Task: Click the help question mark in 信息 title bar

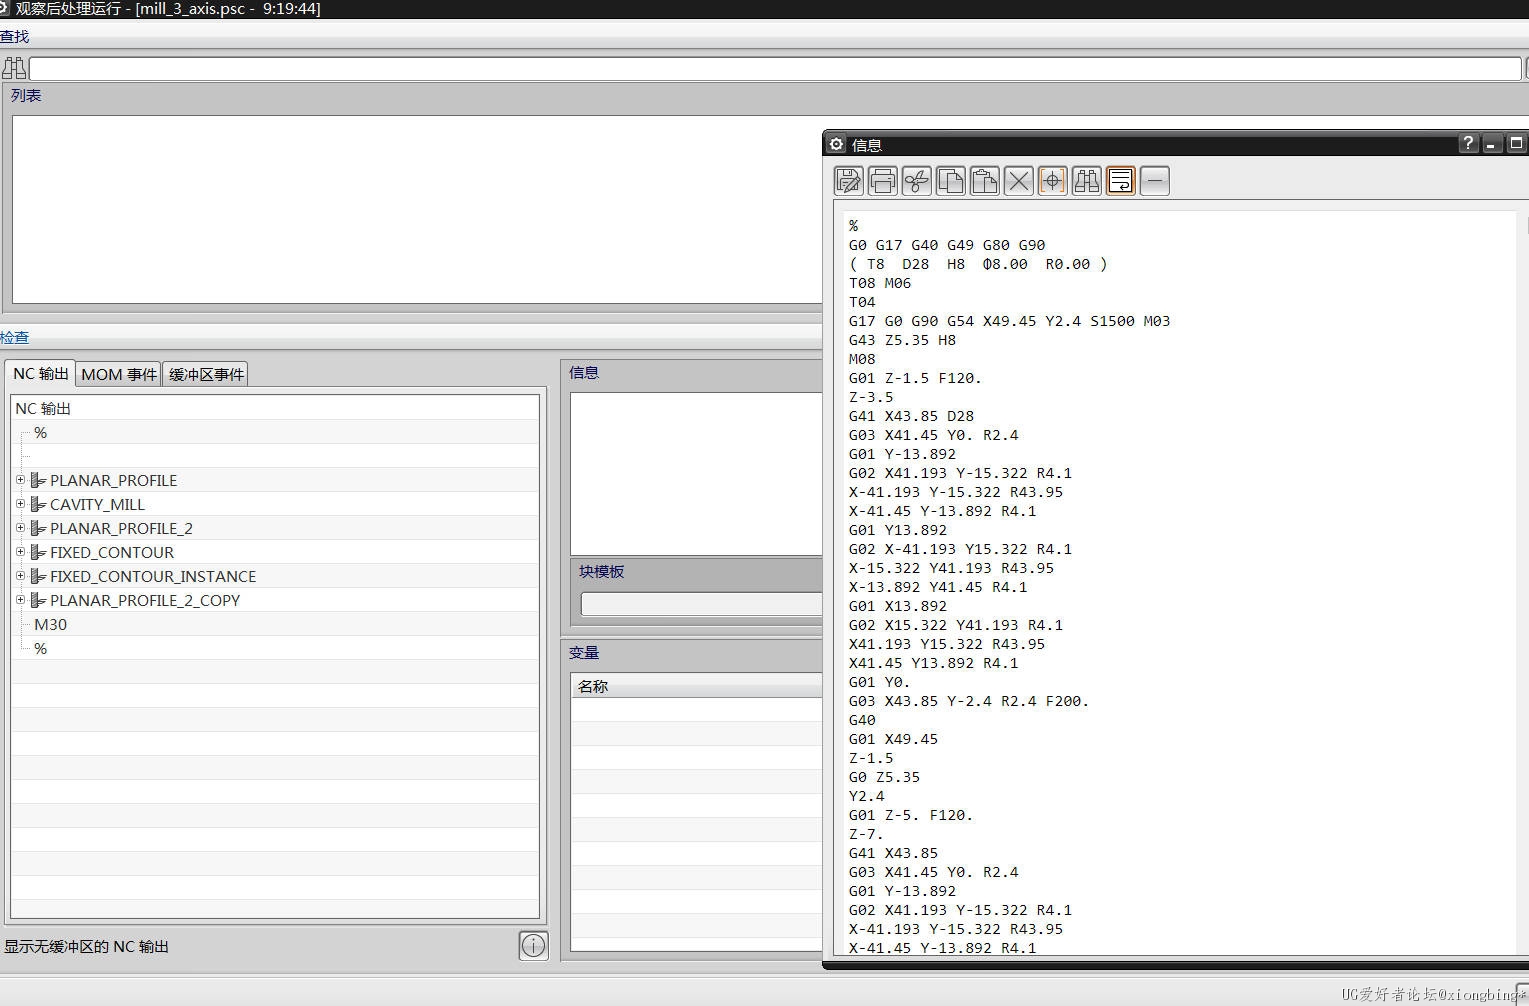Action: (1468, 143)
